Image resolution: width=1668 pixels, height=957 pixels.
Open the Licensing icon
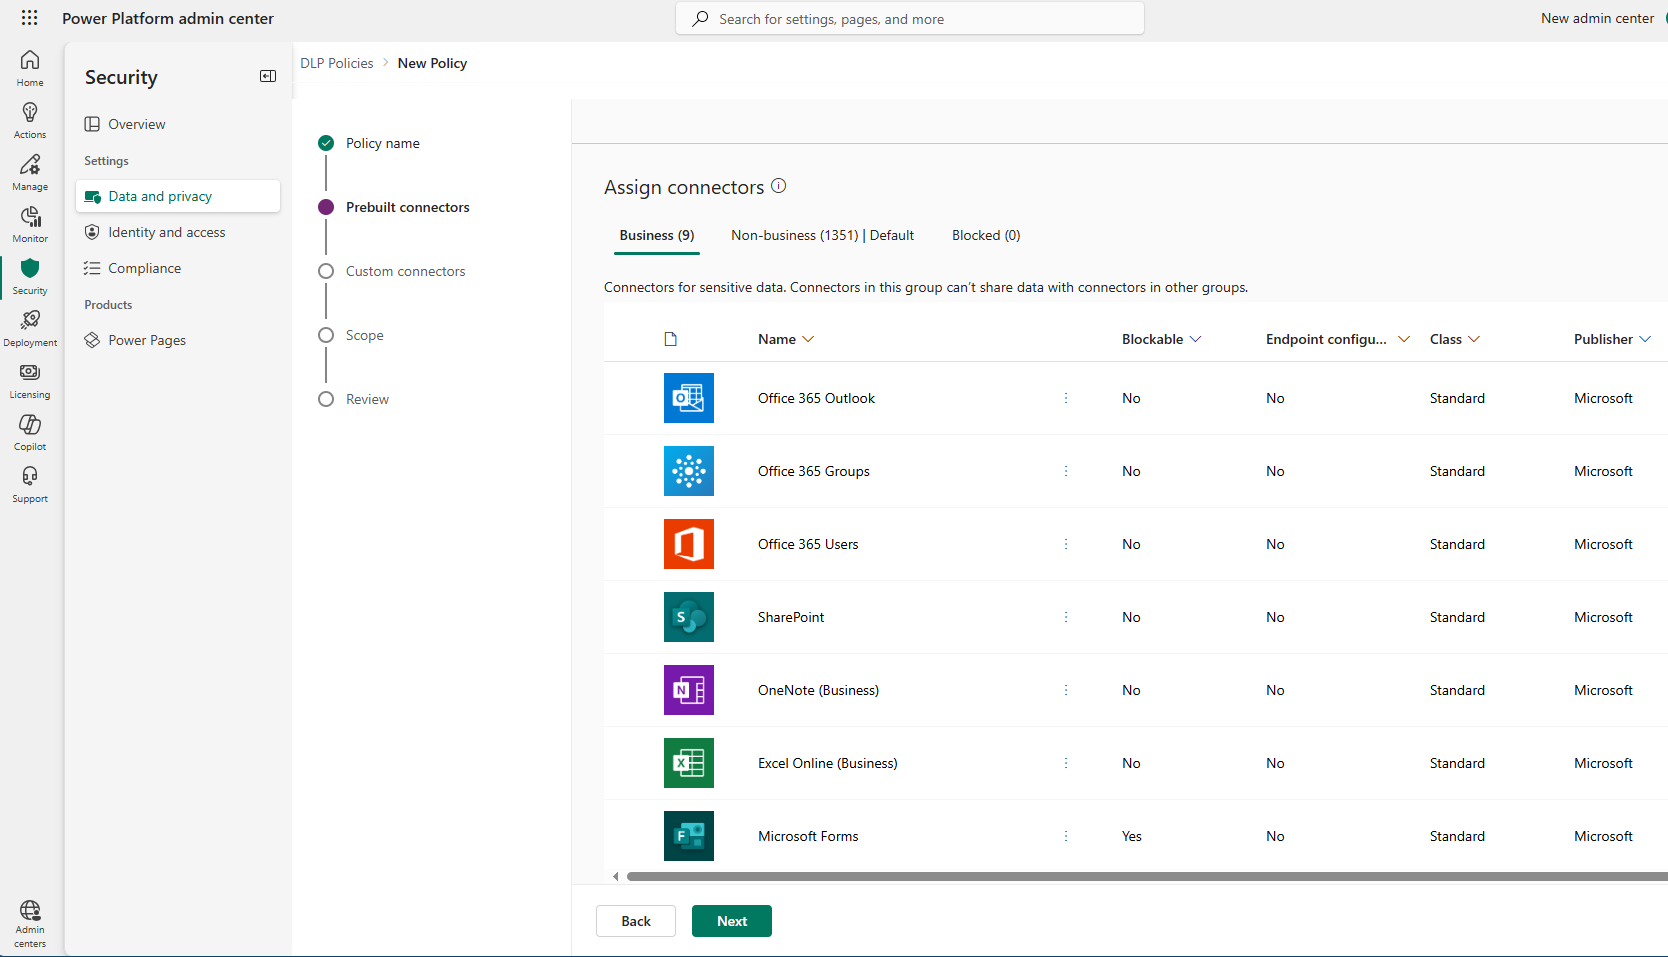pos(29,379)
